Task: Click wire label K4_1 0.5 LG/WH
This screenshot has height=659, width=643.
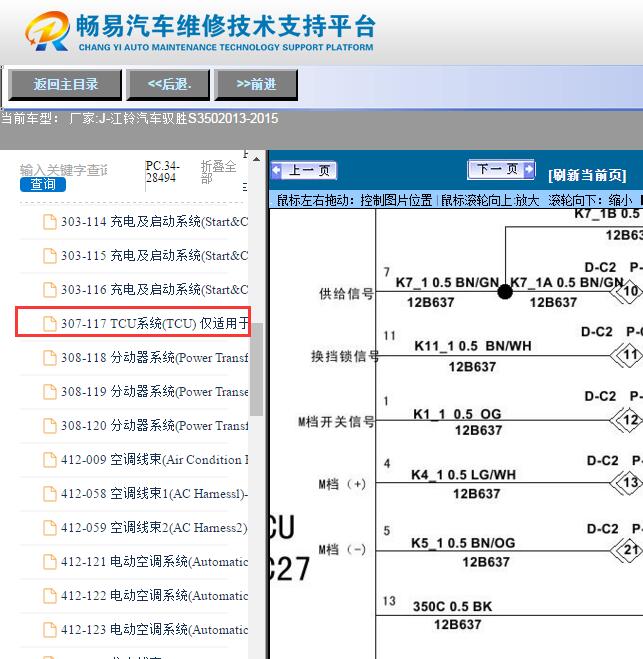Action: pyautogui.click(x=463, y=475)
